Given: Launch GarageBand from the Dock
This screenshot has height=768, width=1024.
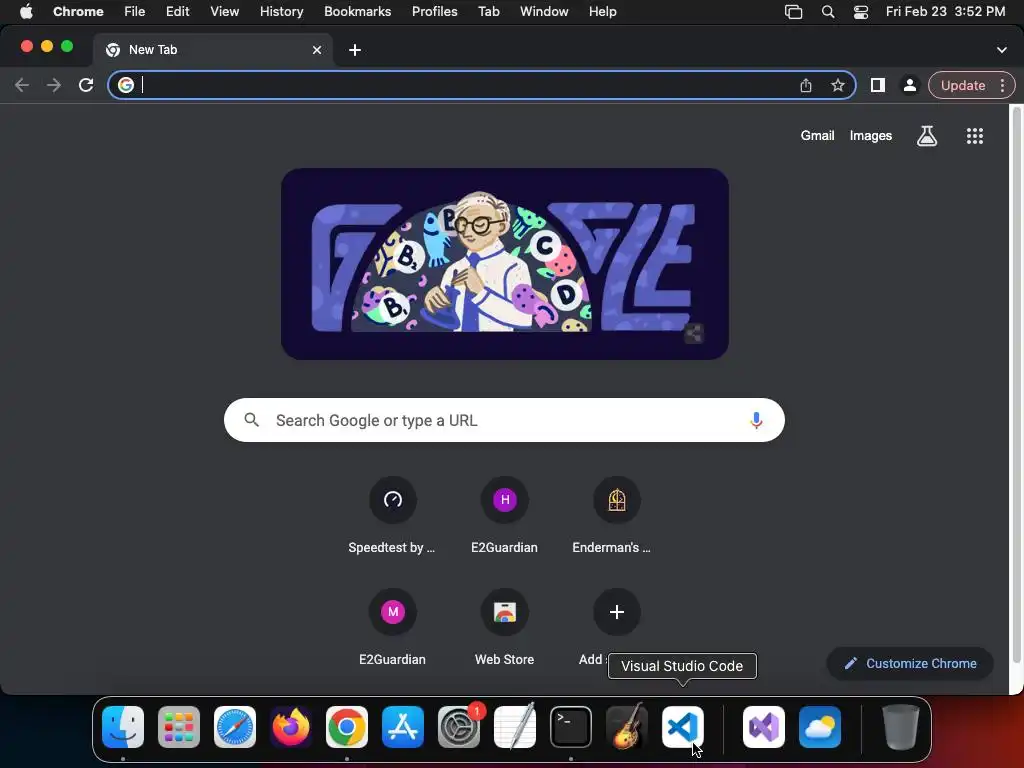Looking at the screenshot, I should 627,727.
